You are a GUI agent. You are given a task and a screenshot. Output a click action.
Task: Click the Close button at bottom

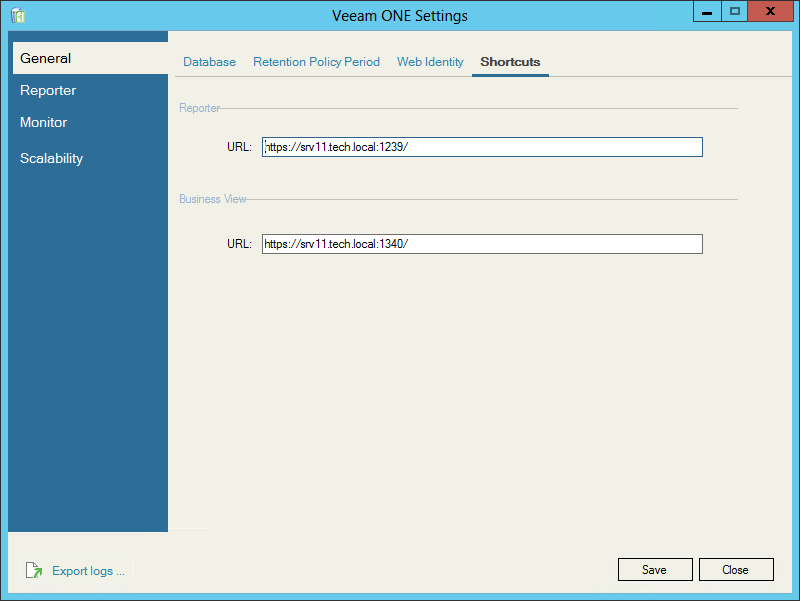(736, 569)
